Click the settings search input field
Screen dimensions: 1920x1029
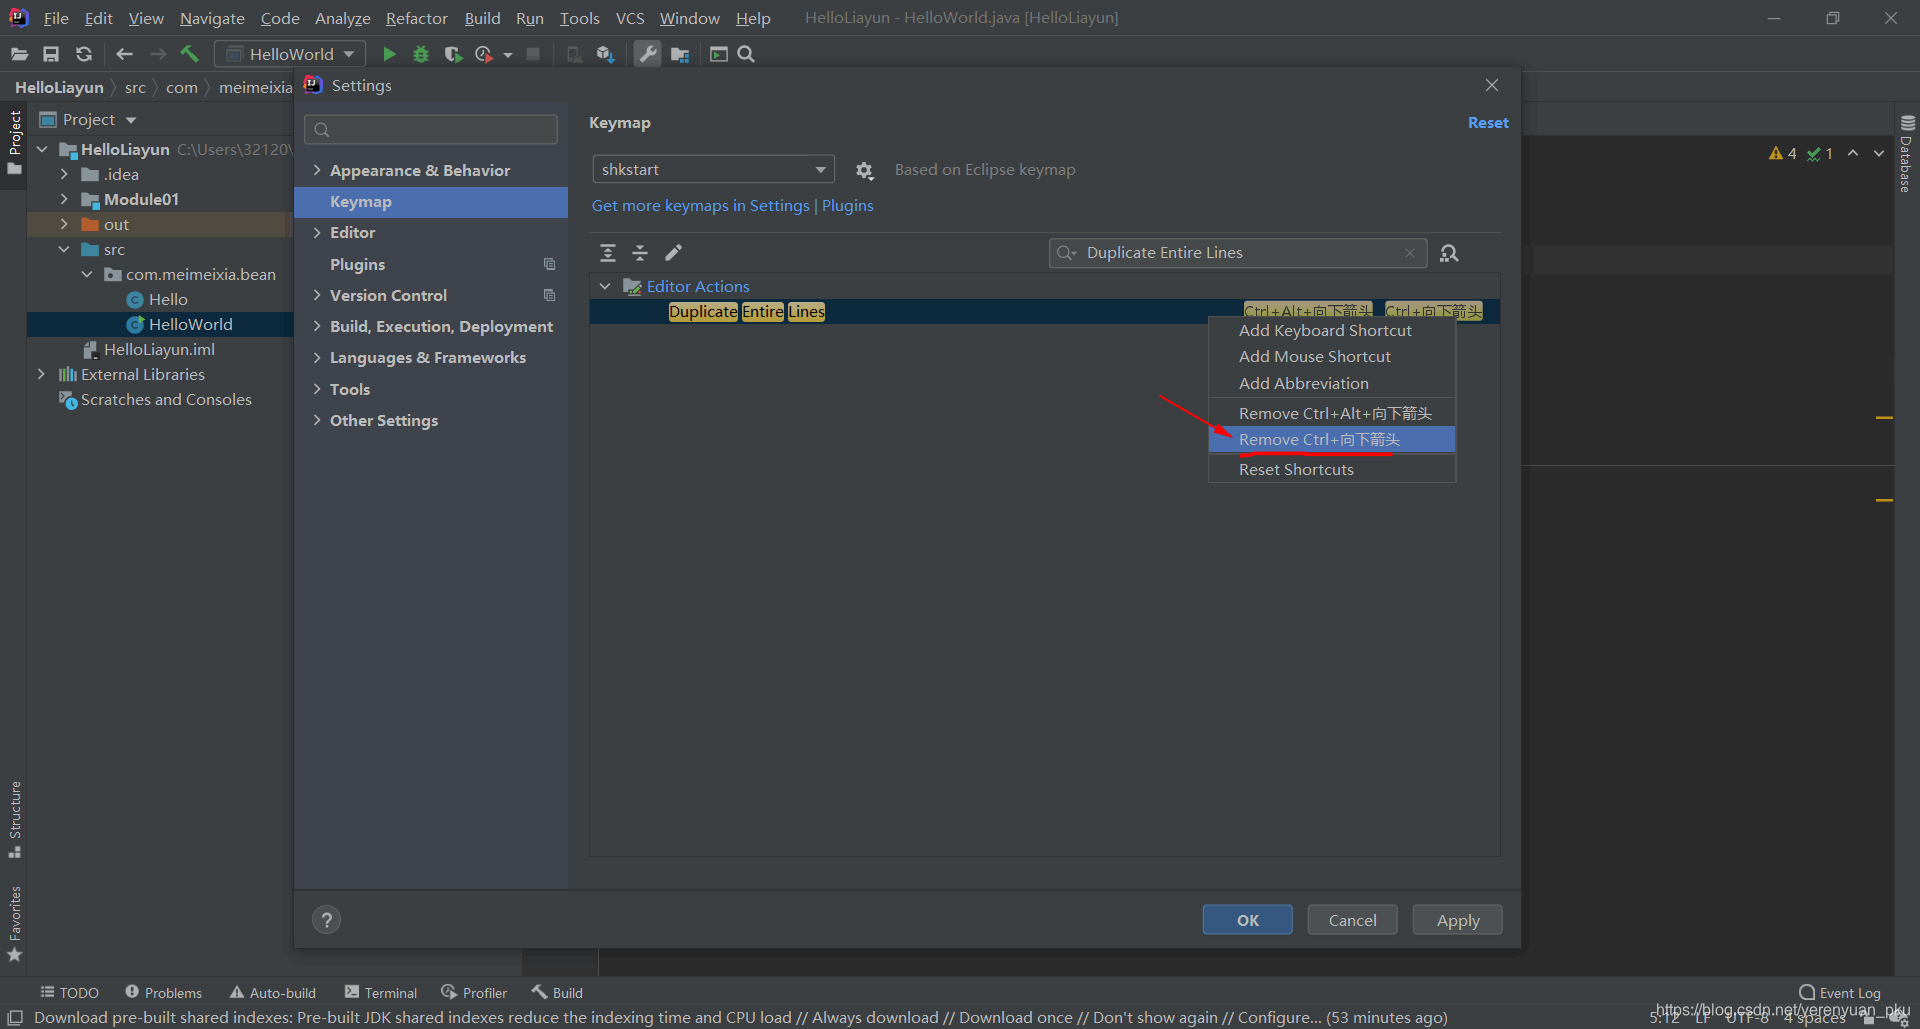pos(431,129)
